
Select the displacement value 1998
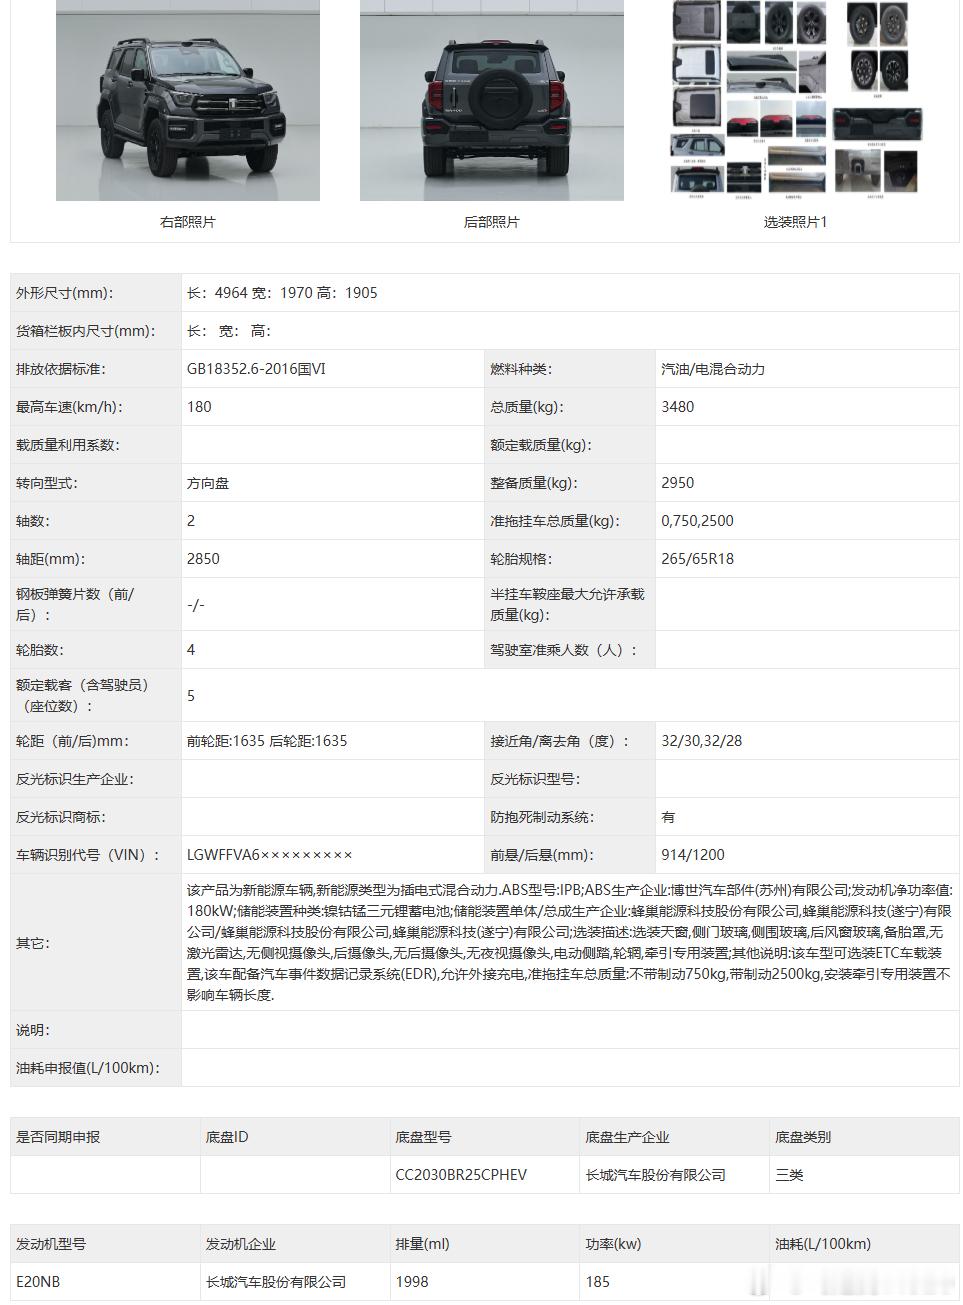coord(412,1282)
